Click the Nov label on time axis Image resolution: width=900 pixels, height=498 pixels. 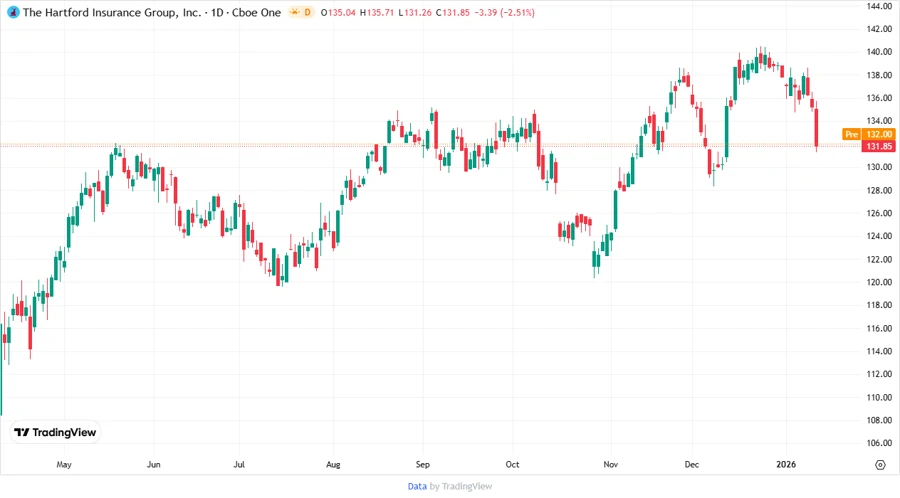coord(611,464)
